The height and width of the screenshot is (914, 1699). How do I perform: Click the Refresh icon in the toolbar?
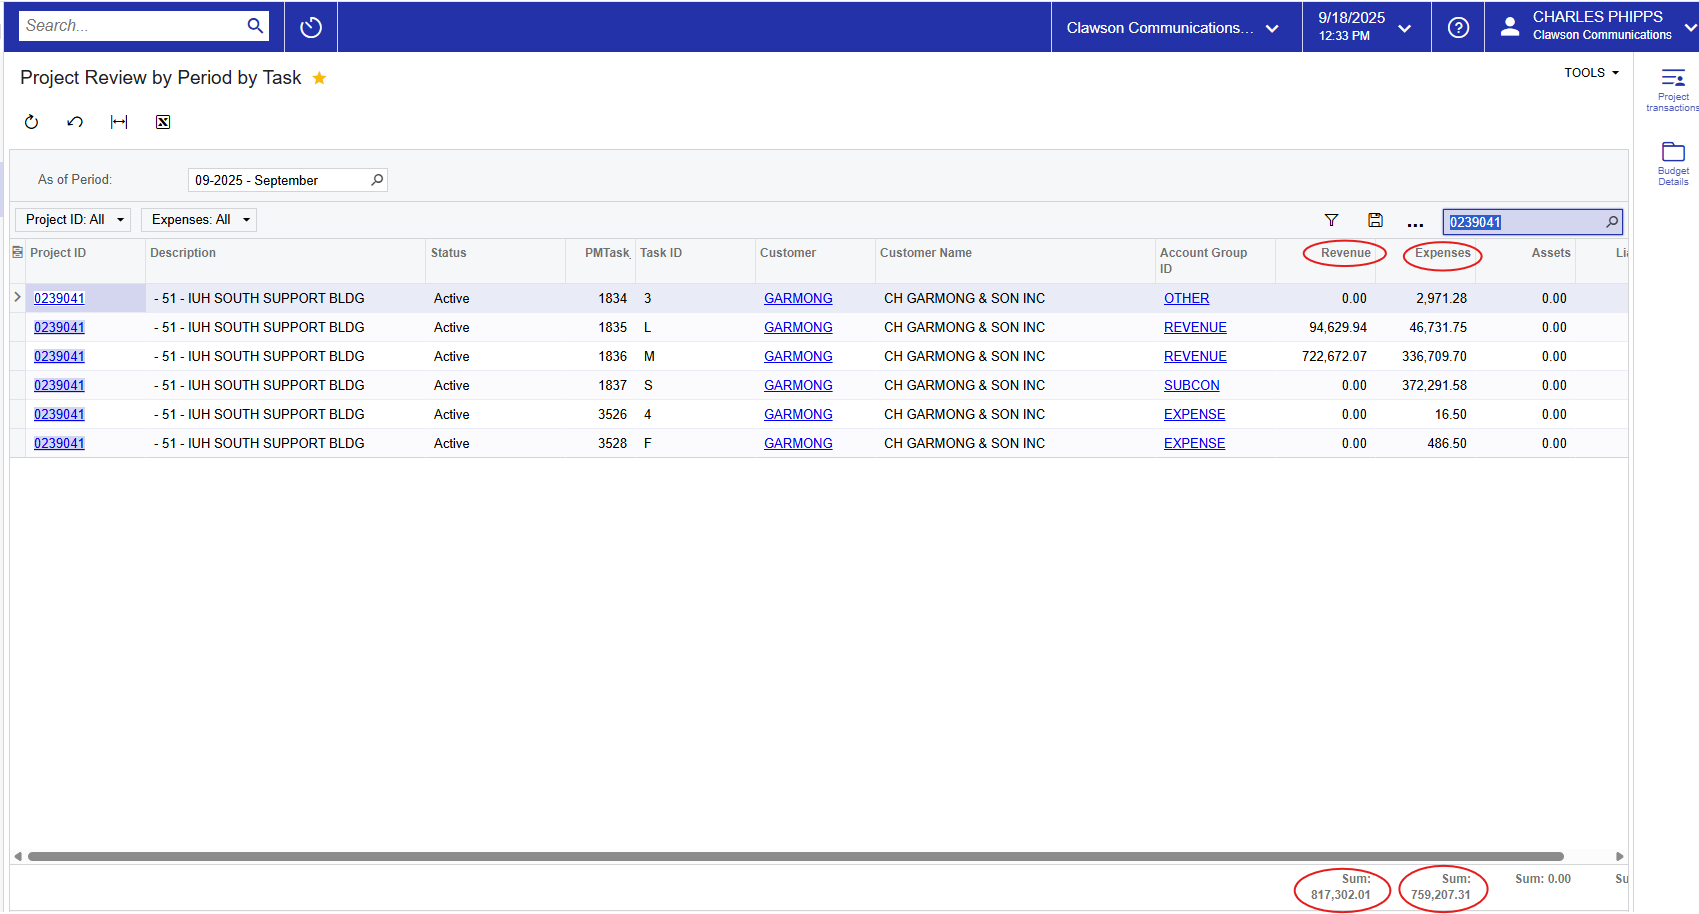coord(31,122)
